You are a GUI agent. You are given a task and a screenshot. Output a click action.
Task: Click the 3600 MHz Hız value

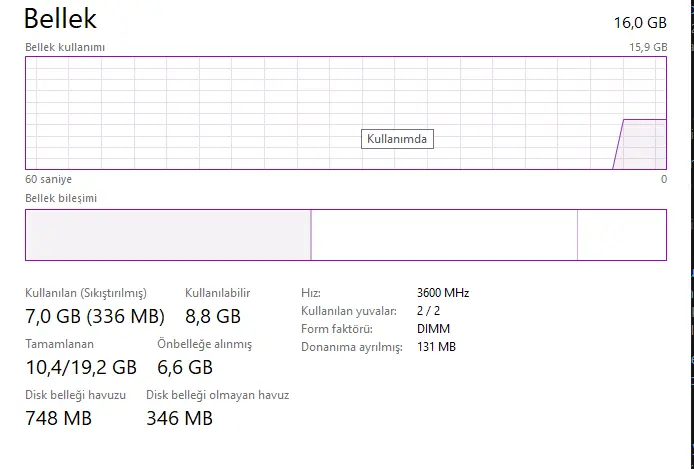pyautogui.click(x=443, y=293)
